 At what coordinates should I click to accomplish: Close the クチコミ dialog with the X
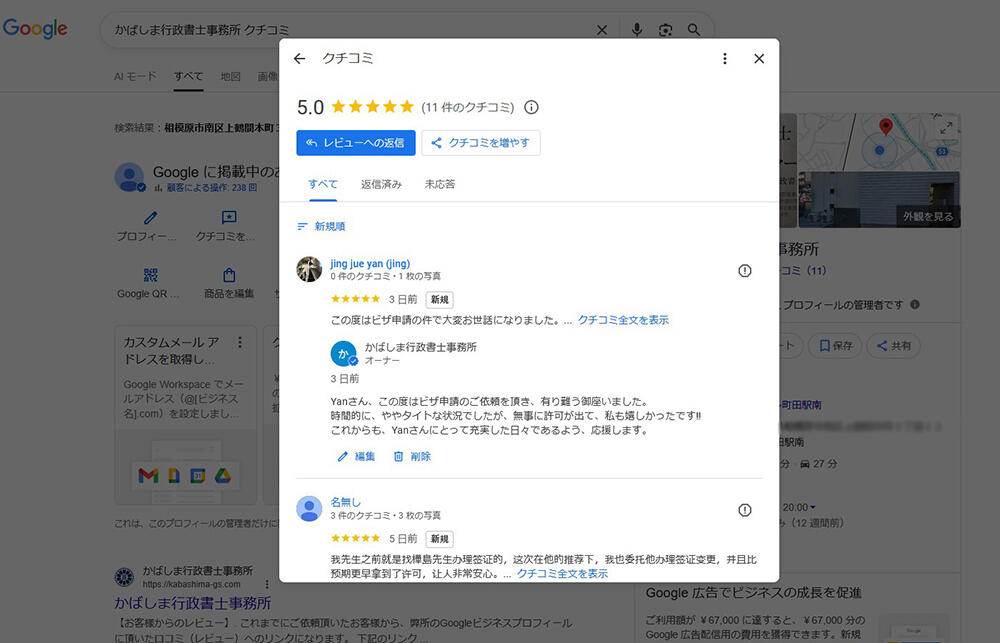tap(759, 59)
